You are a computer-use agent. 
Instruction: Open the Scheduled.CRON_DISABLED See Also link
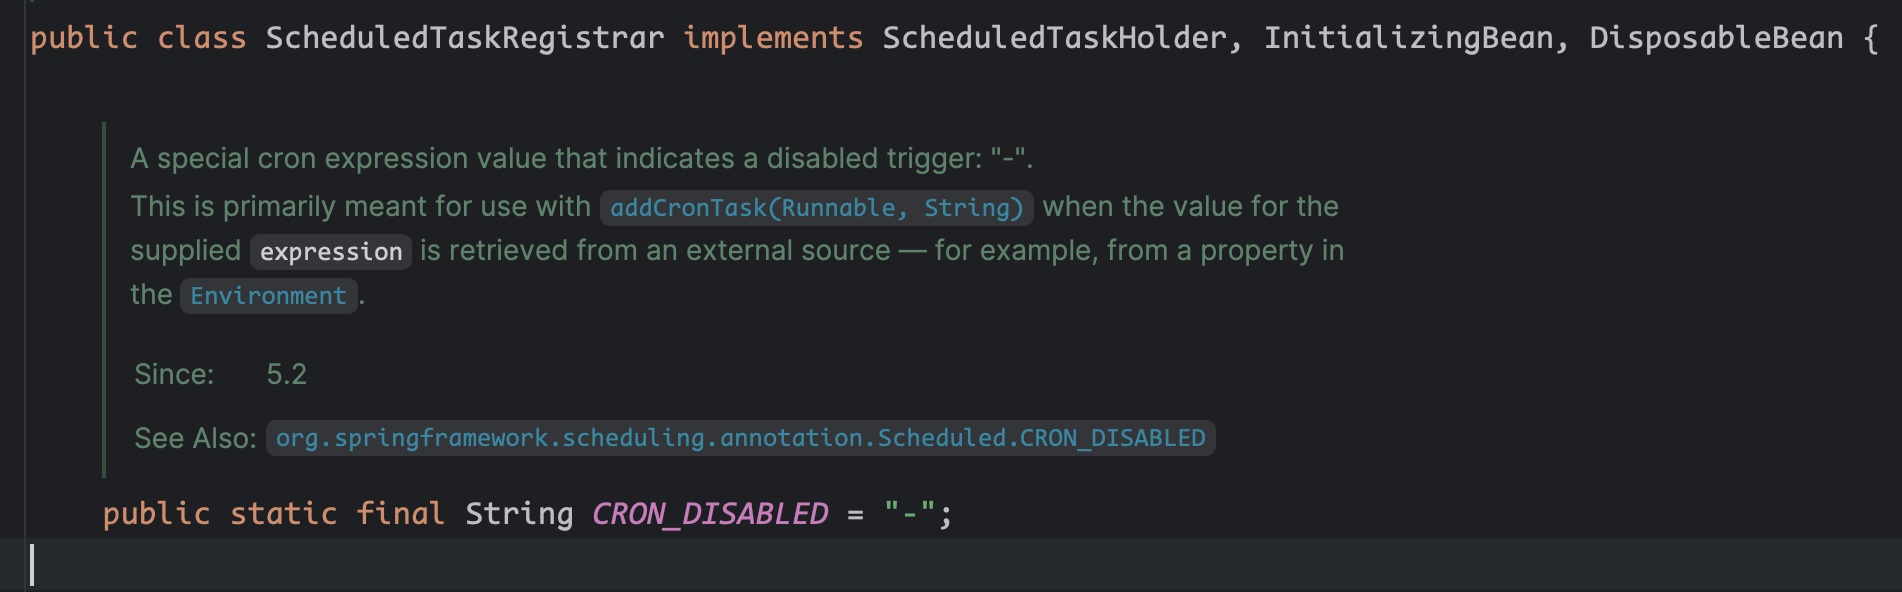tap(740, 438)
